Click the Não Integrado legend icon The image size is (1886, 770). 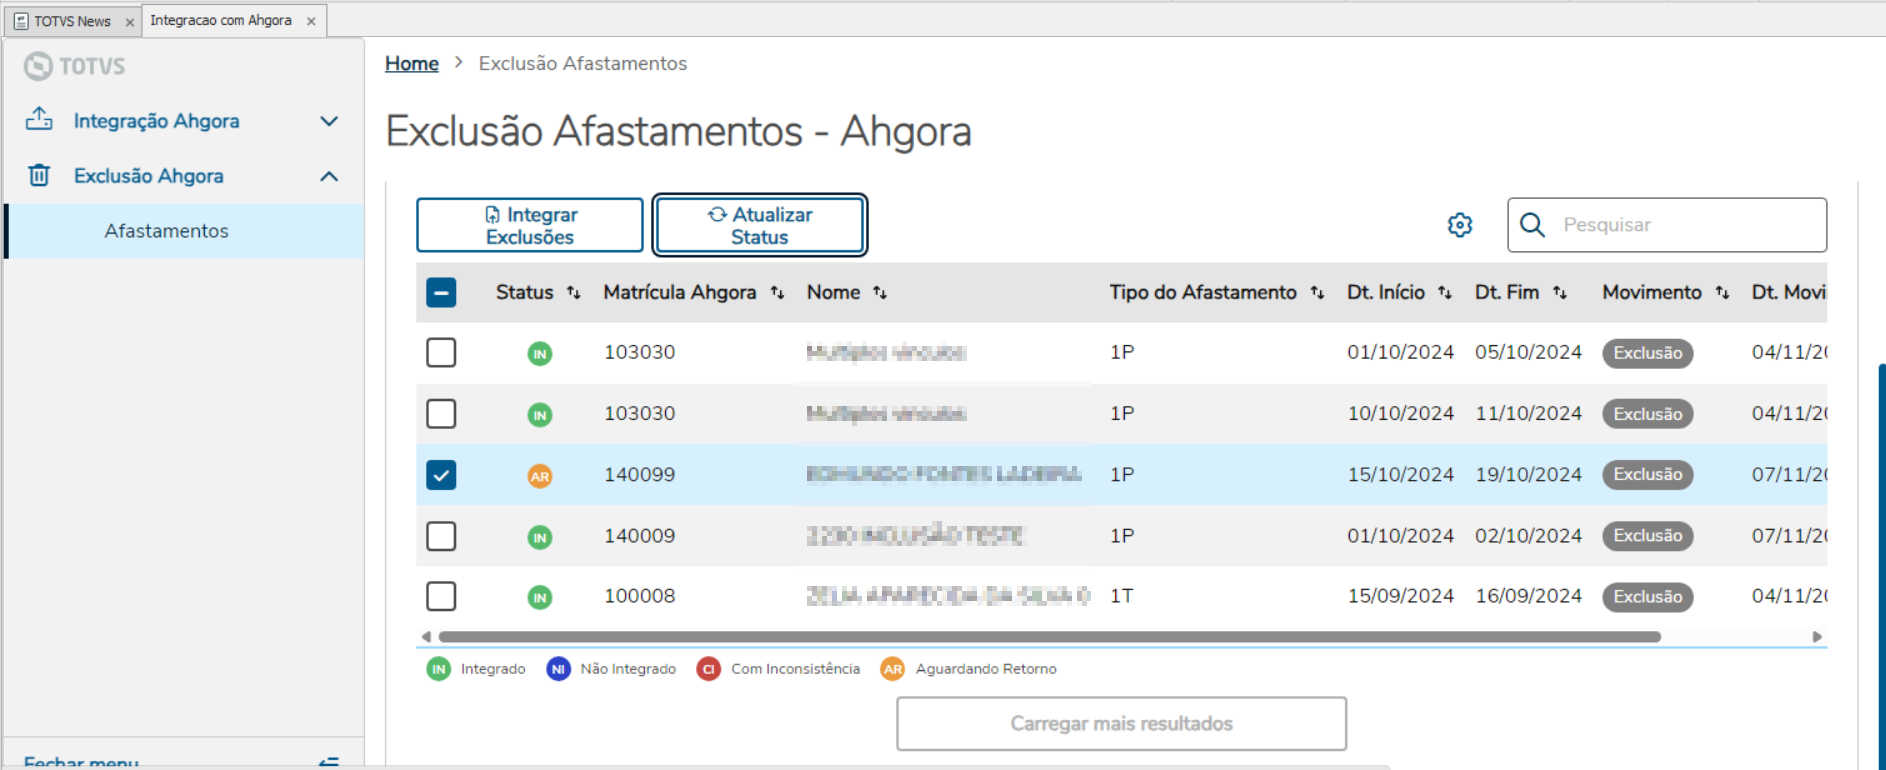coord(558,669)
